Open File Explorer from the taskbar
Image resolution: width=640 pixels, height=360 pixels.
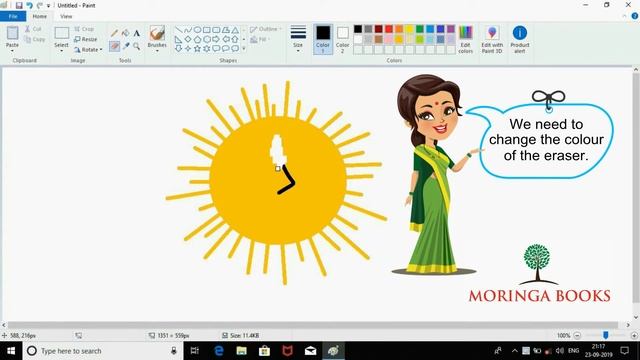tap(242, 351)
